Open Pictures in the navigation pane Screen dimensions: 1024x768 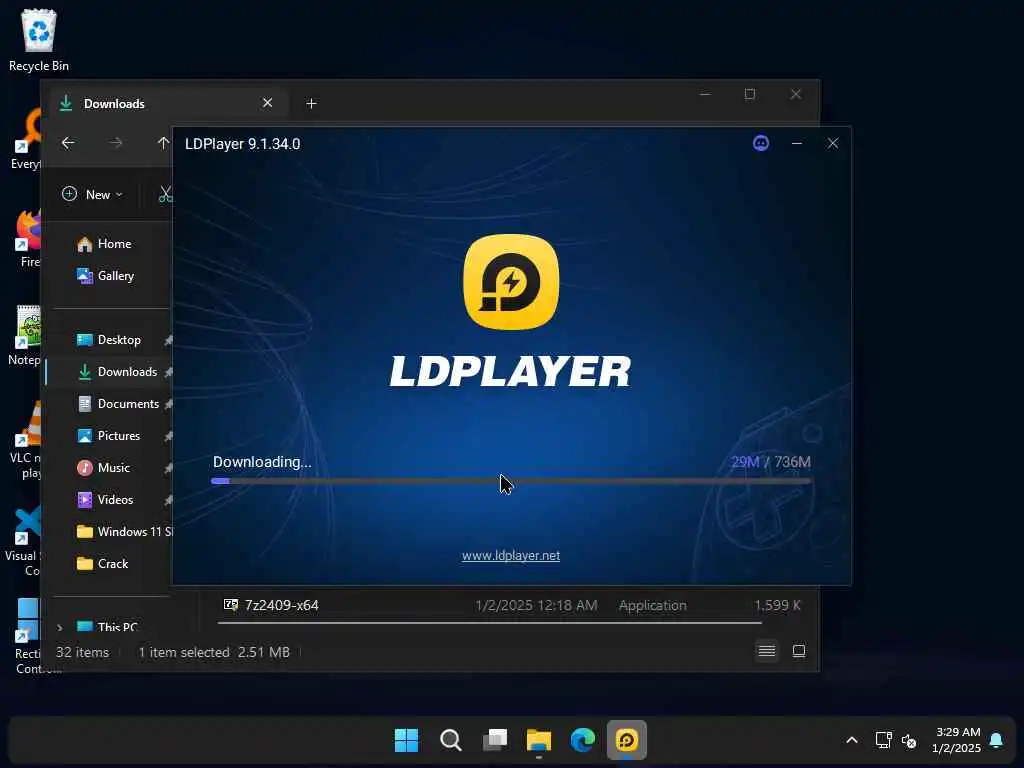pos(109,436)
